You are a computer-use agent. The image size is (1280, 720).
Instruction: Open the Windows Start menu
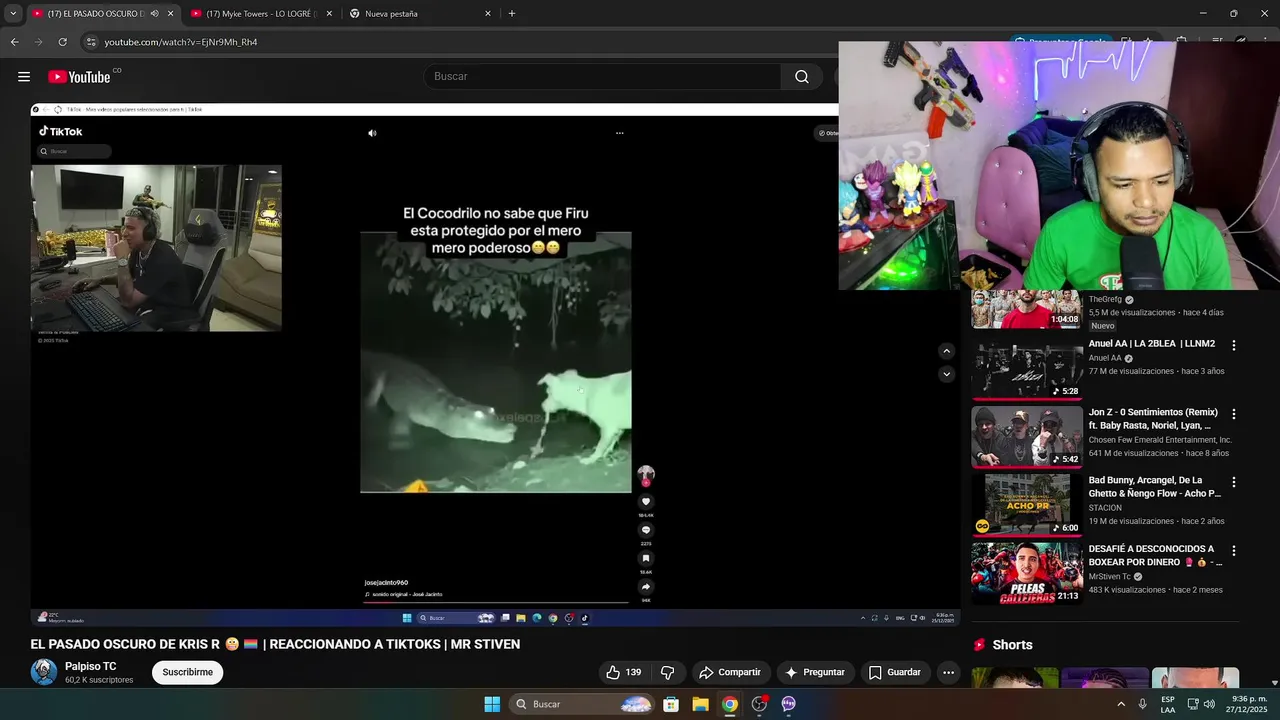492,704
